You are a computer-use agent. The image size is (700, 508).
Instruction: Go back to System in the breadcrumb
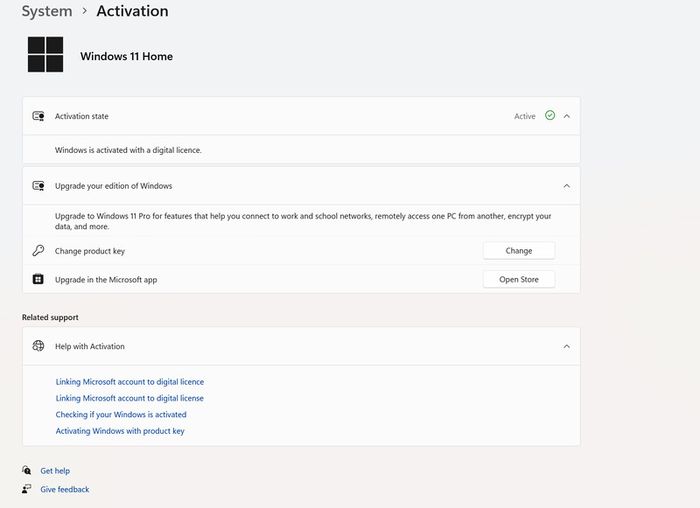[x=47, y=11]
